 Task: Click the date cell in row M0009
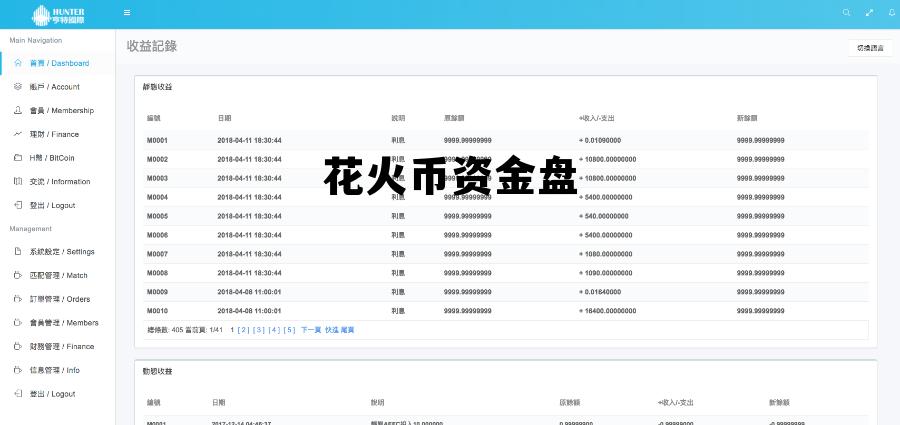(x=249, y=292)
